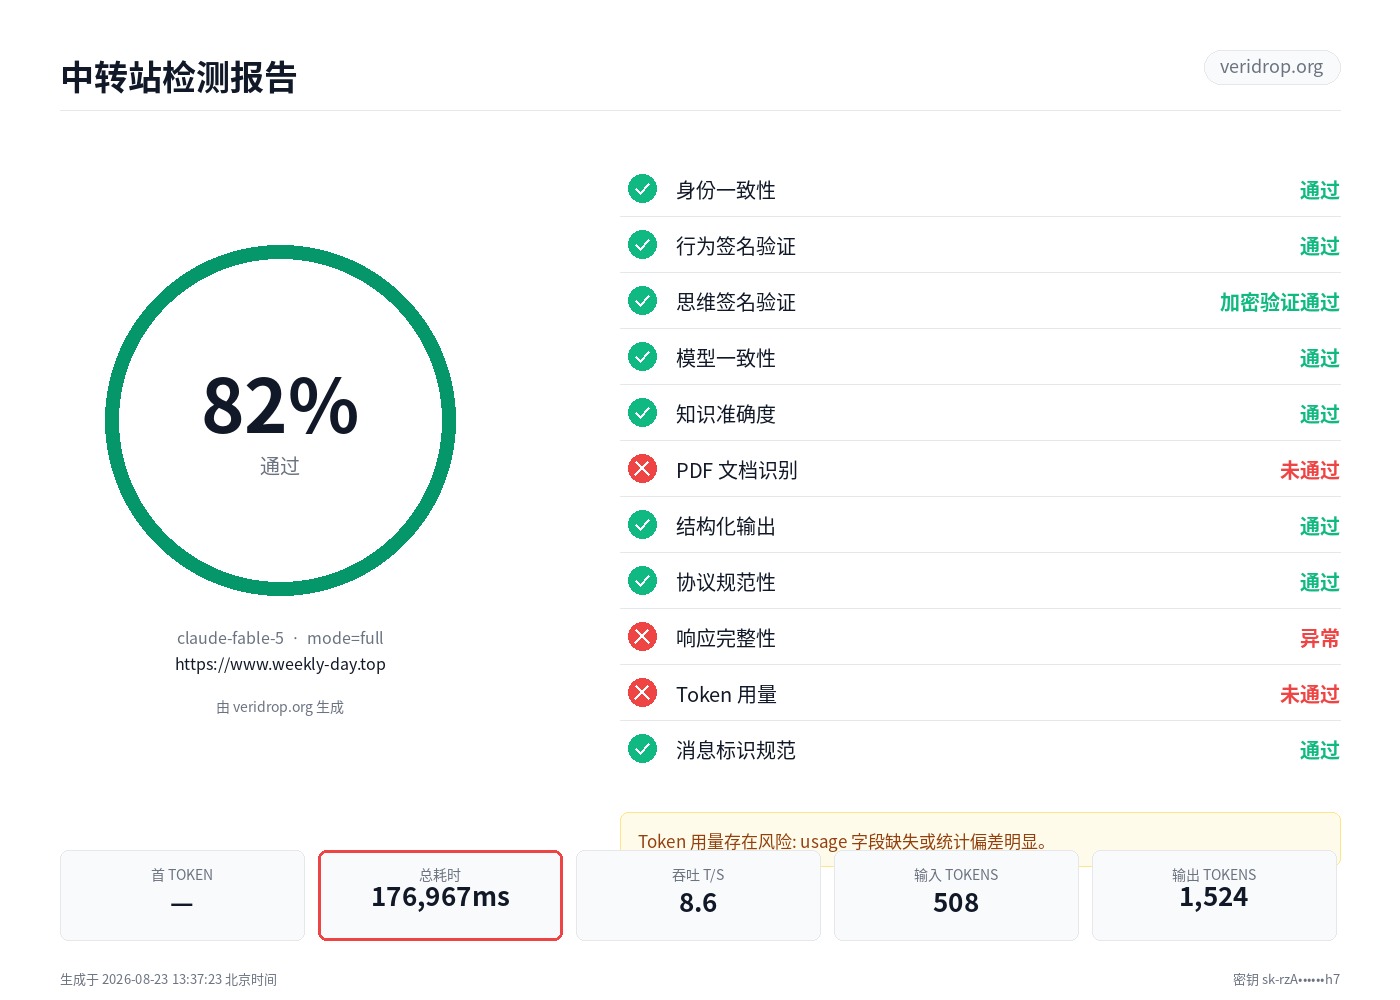
Task: Click the 模型一致性 result row
Action: (x=980, y=357)
